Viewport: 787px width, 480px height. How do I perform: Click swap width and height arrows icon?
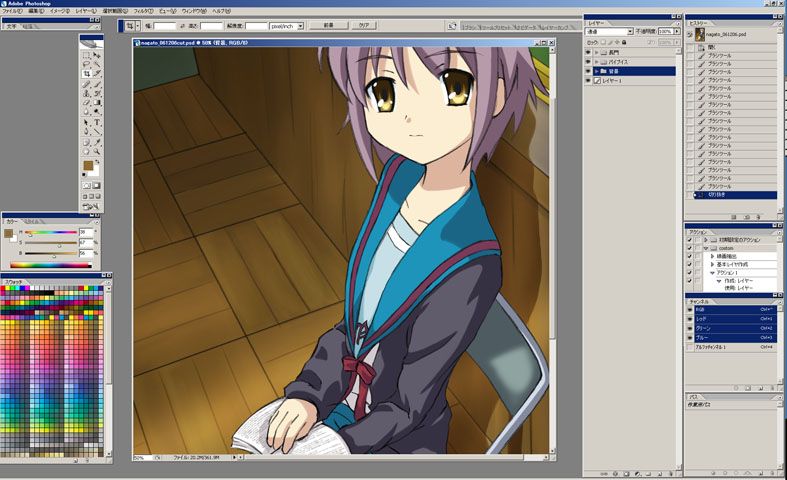tap(182, 26)
